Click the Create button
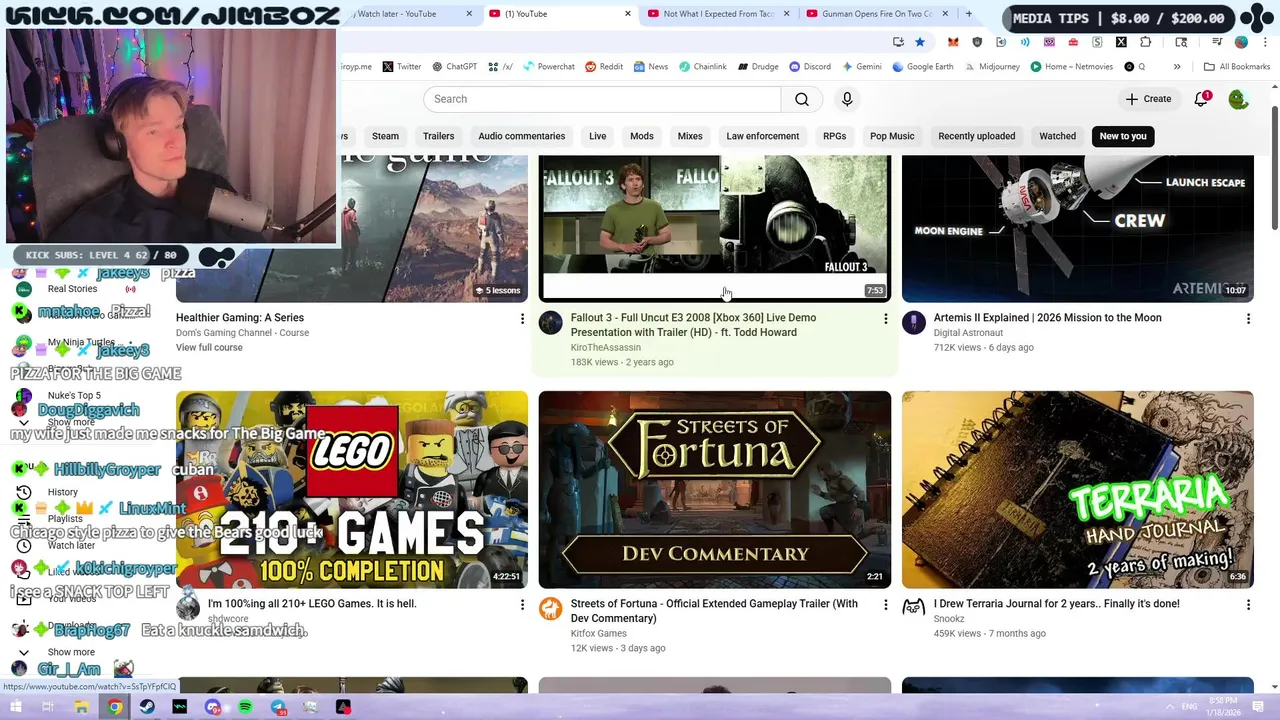The width and height of the screenshot is (1280, 720). point(1147,99)
